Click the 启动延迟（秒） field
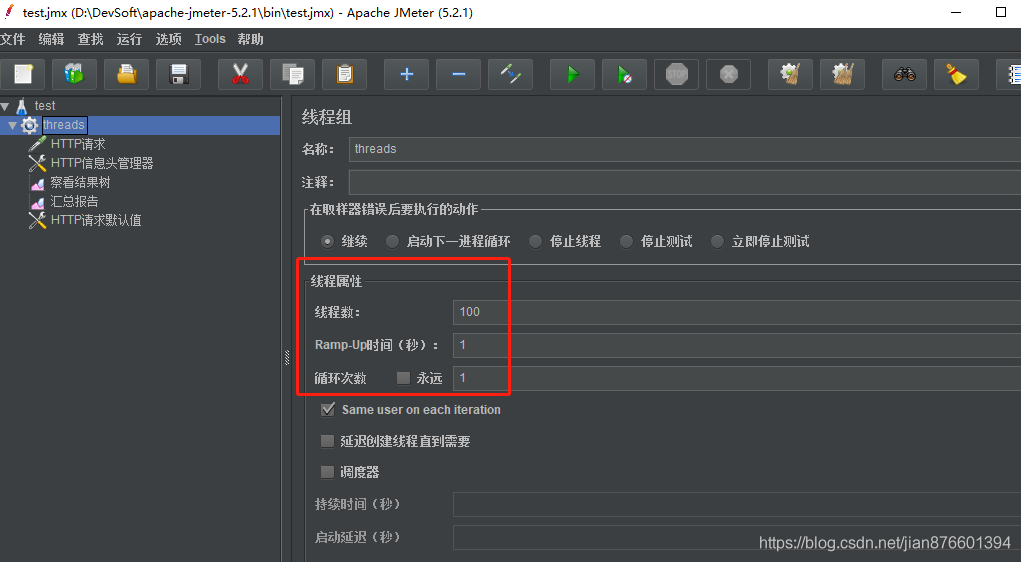This screenshot has height=562, width=1021. pyautogui.click(x=737, y=538)
